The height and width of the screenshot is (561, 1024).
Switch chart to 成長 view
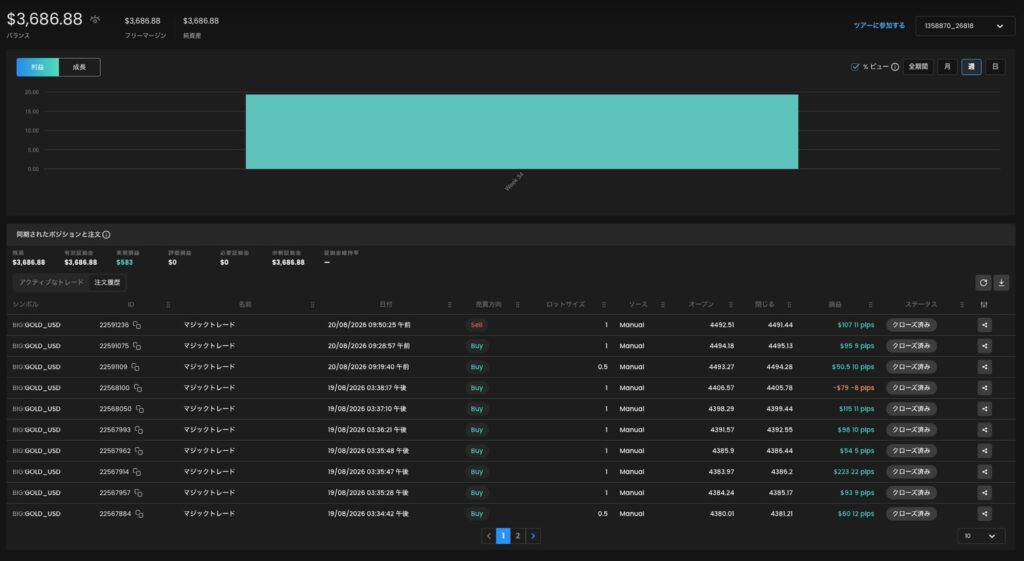click(x=79, y=67)
